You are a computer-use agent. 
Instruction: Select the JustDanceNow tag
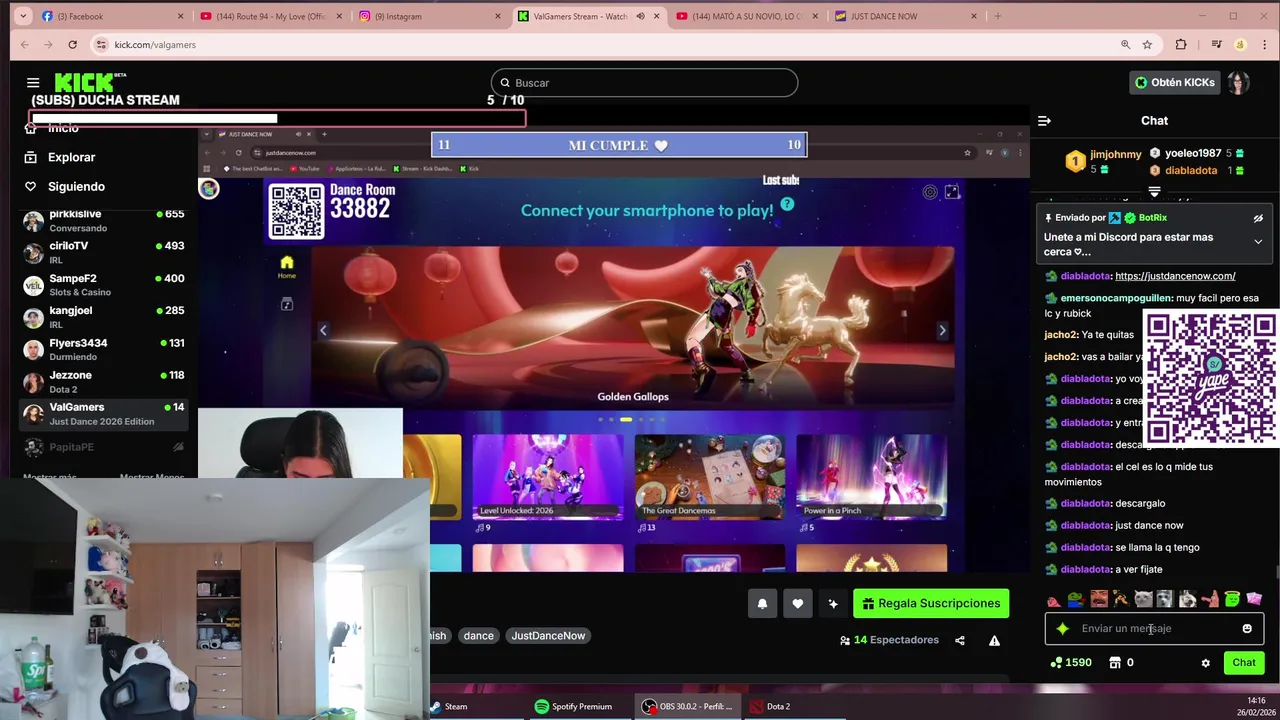(x=548, y=636)
